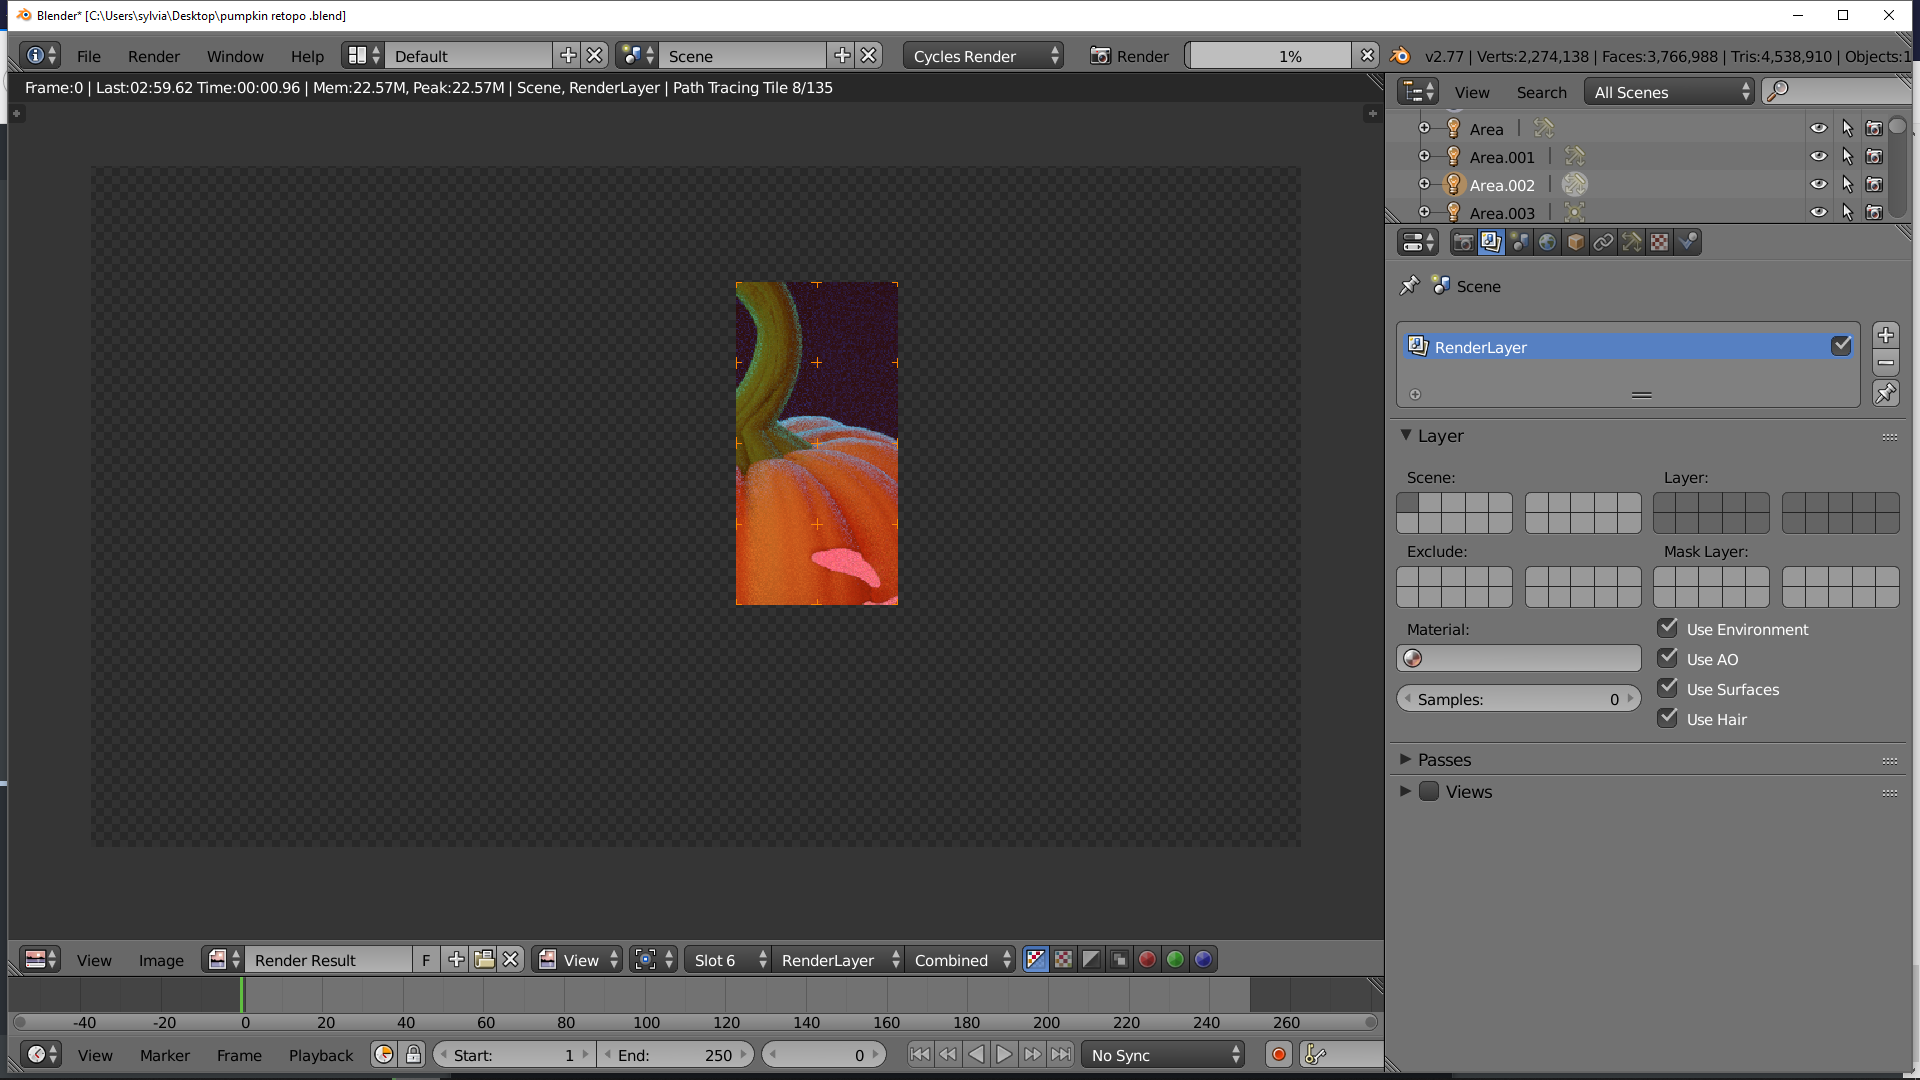Toggle the Use Hair checkbox
The height and width of the screenshot is (1080, 1920).
click(x=1667, y=719)
